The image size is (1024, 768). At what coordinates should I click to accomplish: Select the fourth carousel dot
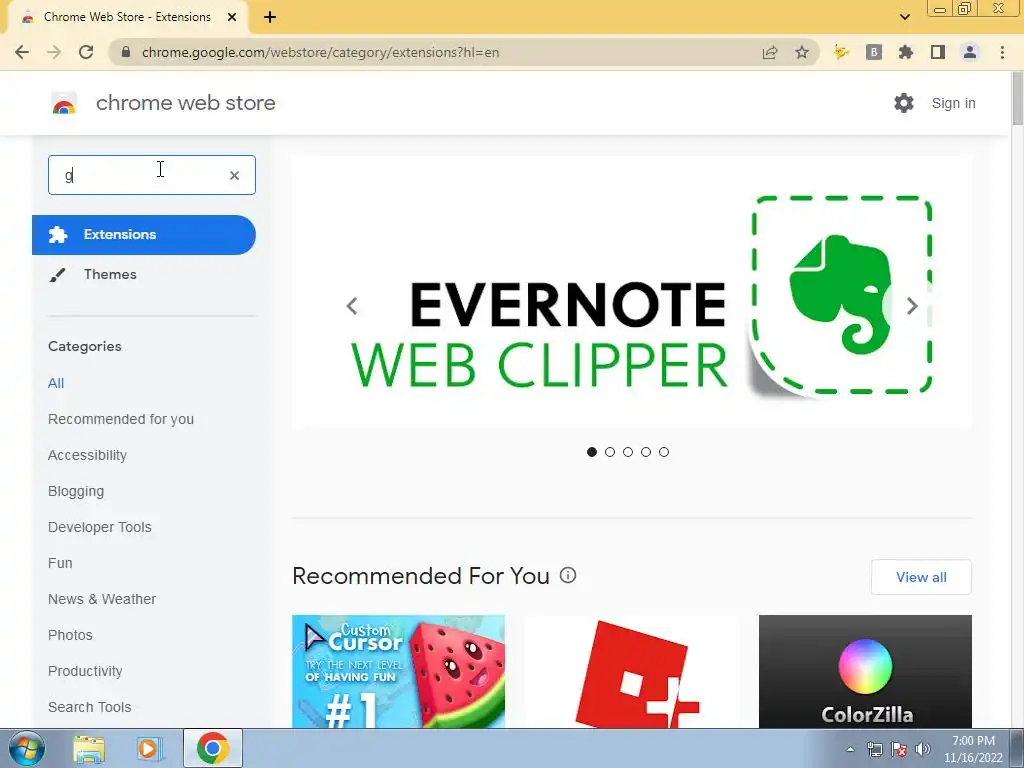[646, 452]
